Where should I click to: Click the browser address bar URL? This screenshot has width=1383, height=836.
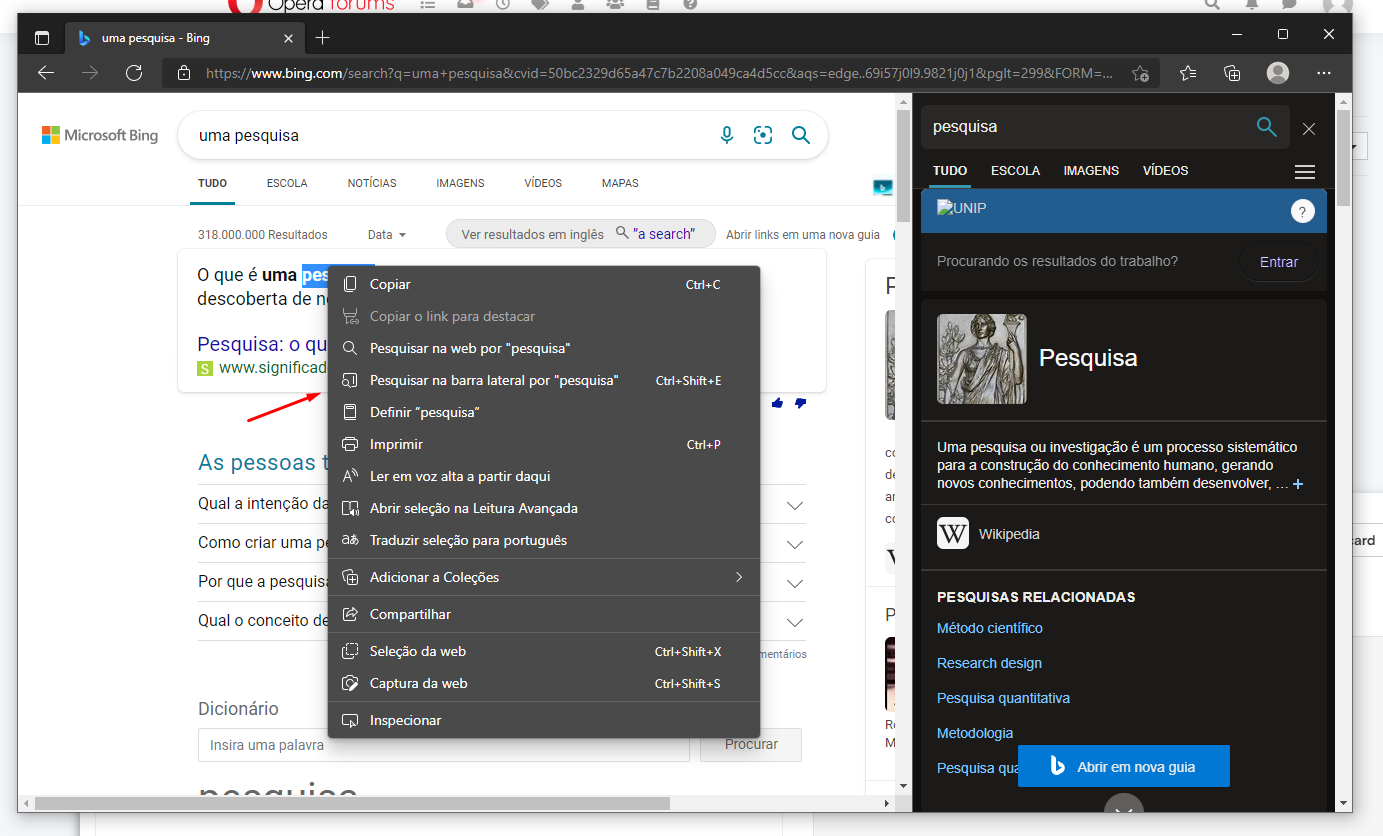tap(659, 73)
